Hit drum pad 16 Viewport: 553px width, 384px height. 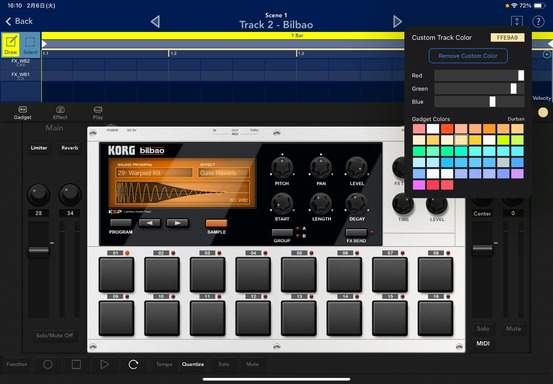pyautogui.click(x=436, y=318)
